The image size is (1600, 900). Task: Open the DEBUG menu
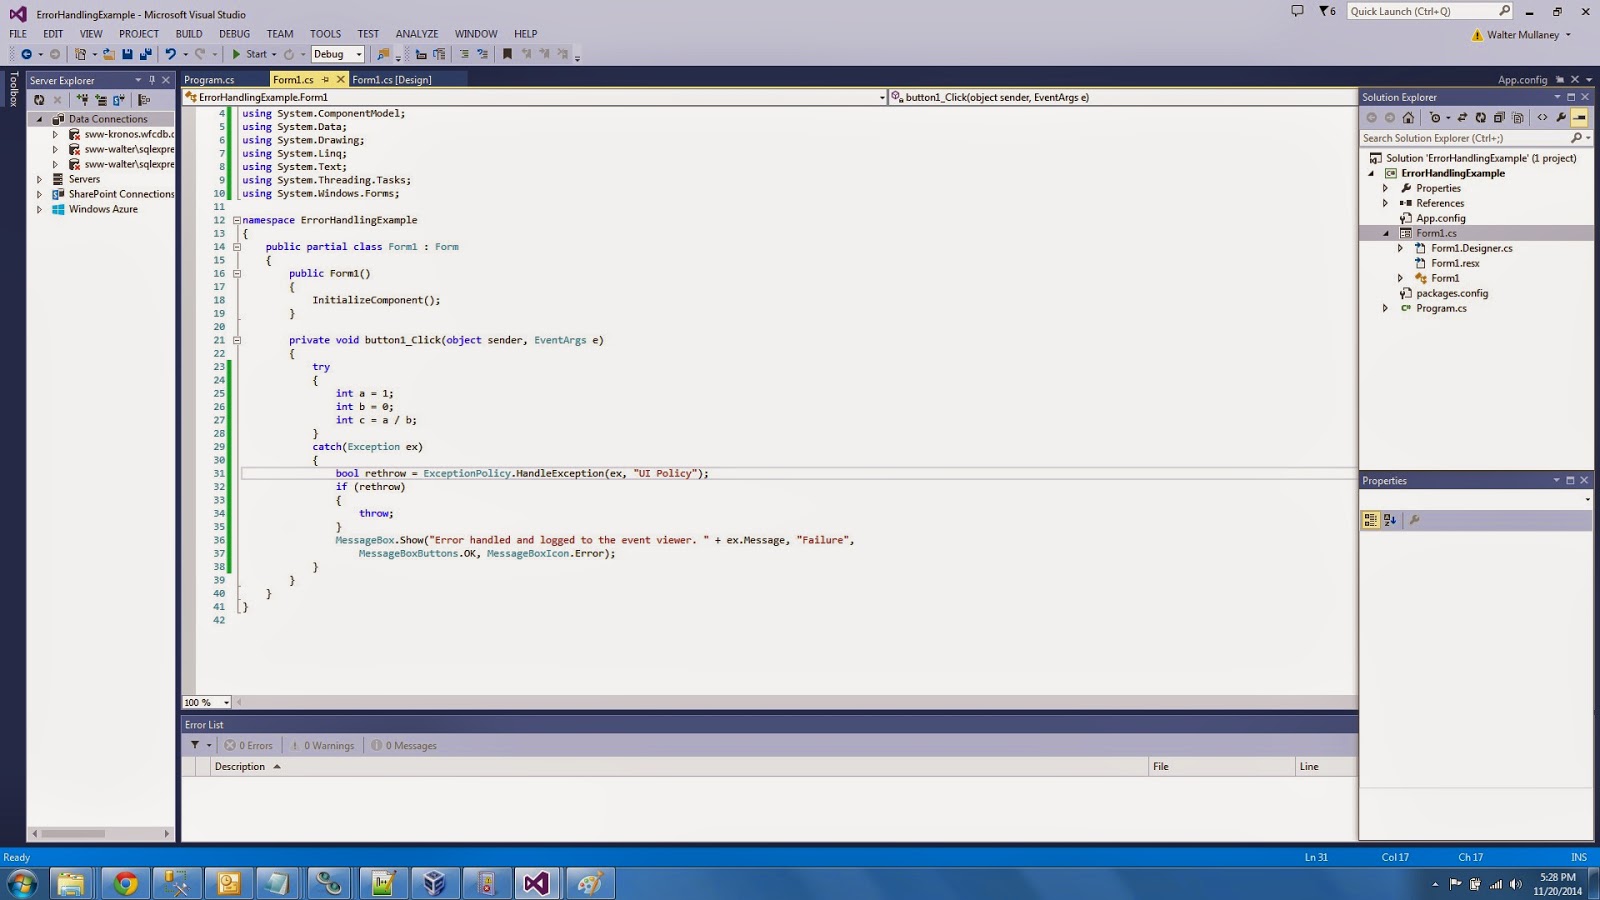[x=234, y=33]
